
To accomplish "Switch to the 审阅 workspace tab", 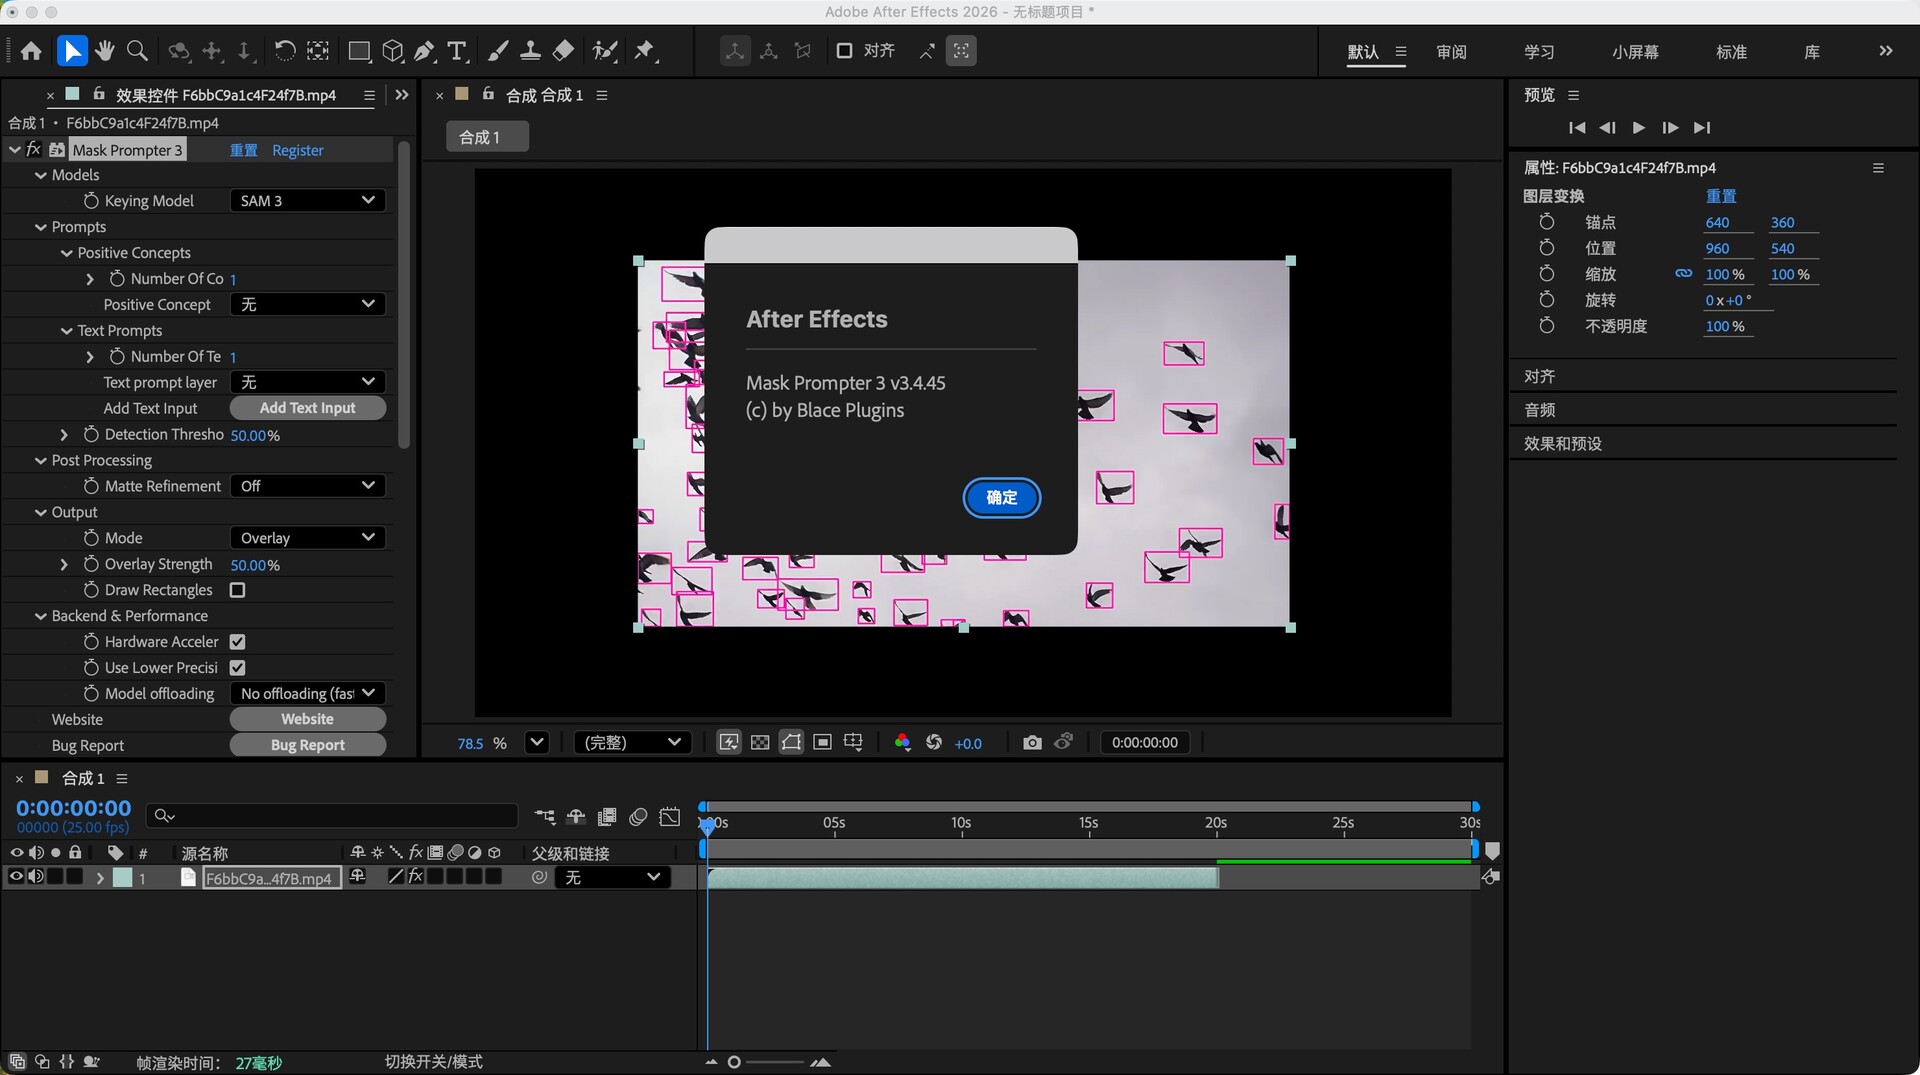I will [1451, 52].
